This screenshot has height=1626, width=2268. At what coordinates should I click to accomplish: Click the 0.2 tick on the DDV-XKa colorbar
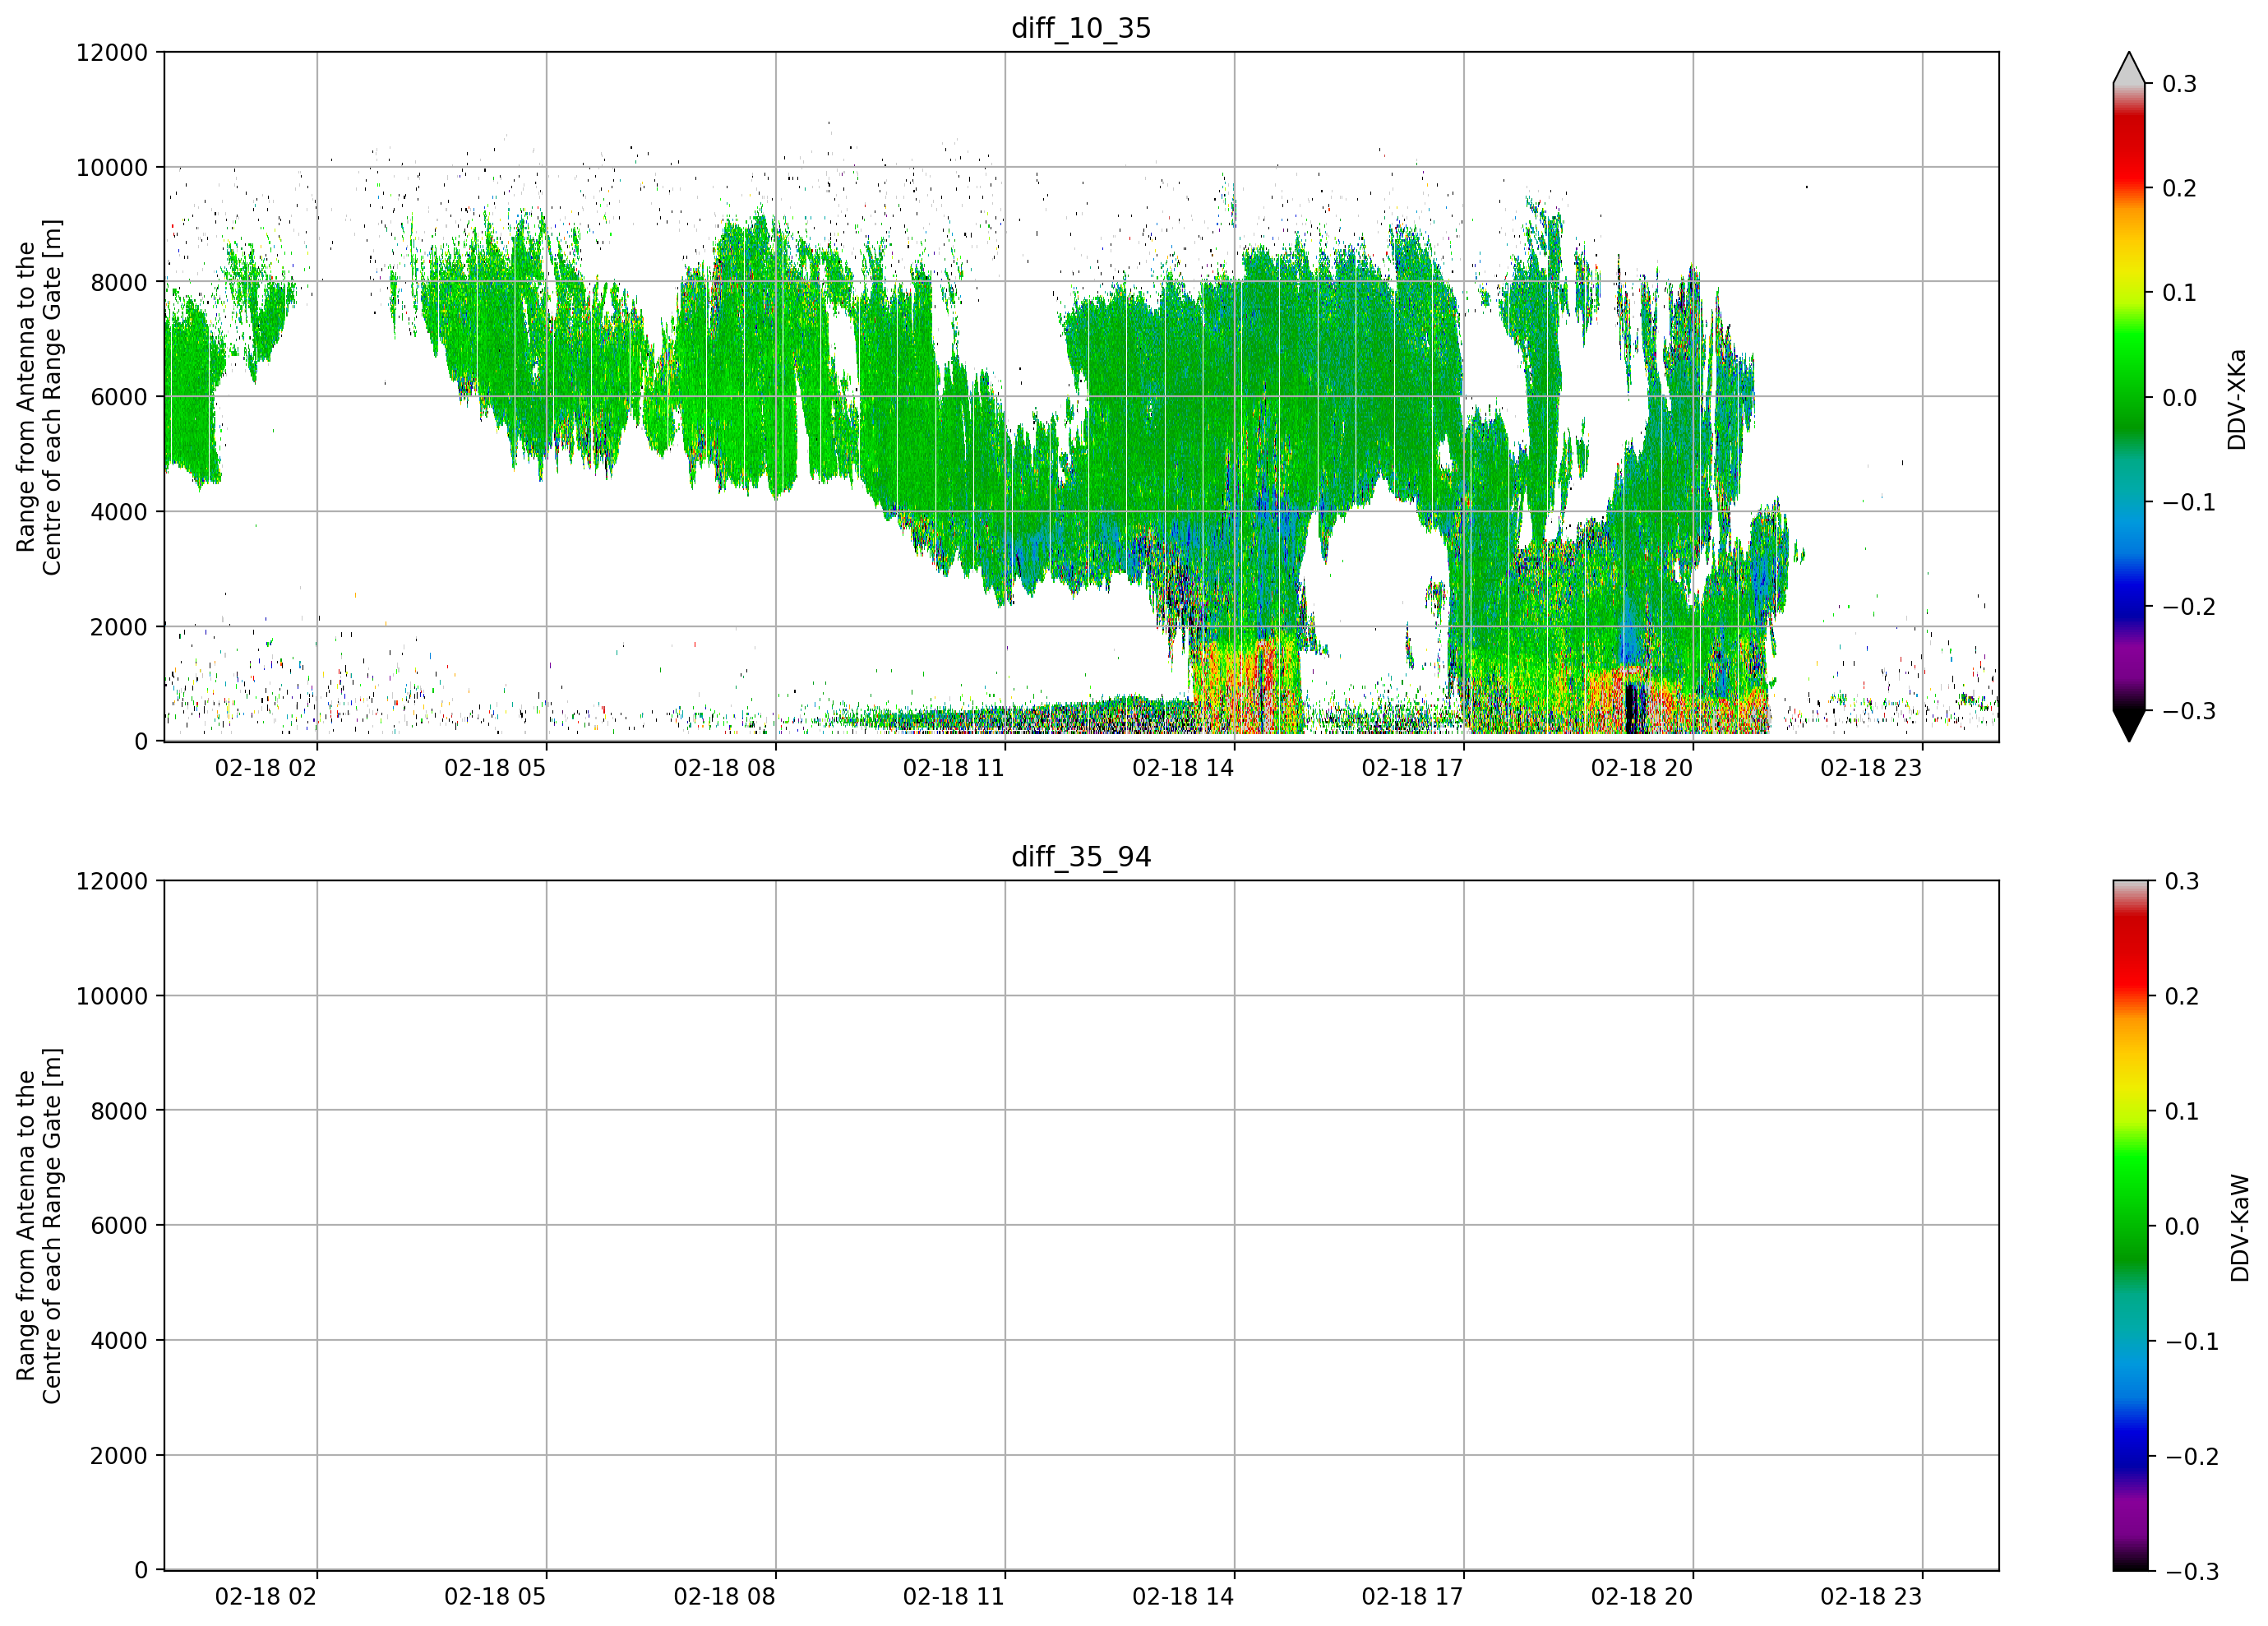point(2179,188)
